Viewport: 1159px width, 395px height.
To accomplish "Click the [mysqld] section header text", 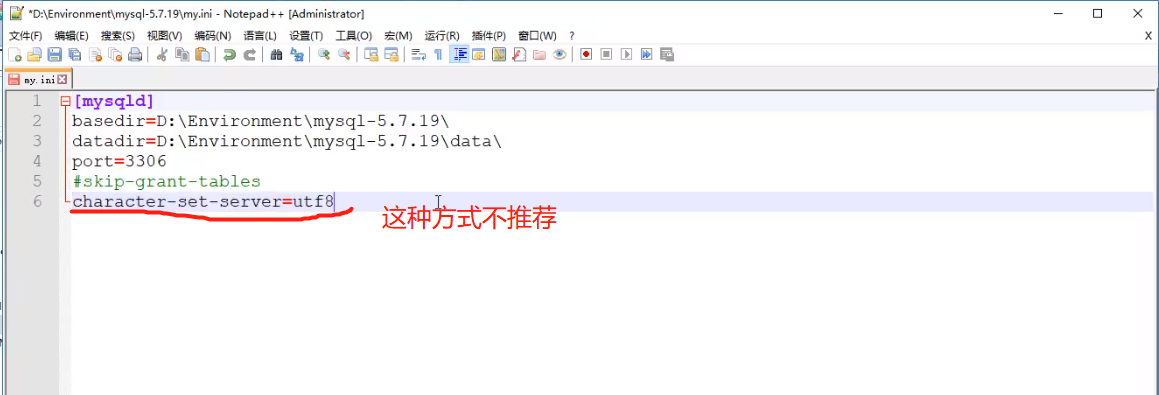I will [114, 101].
